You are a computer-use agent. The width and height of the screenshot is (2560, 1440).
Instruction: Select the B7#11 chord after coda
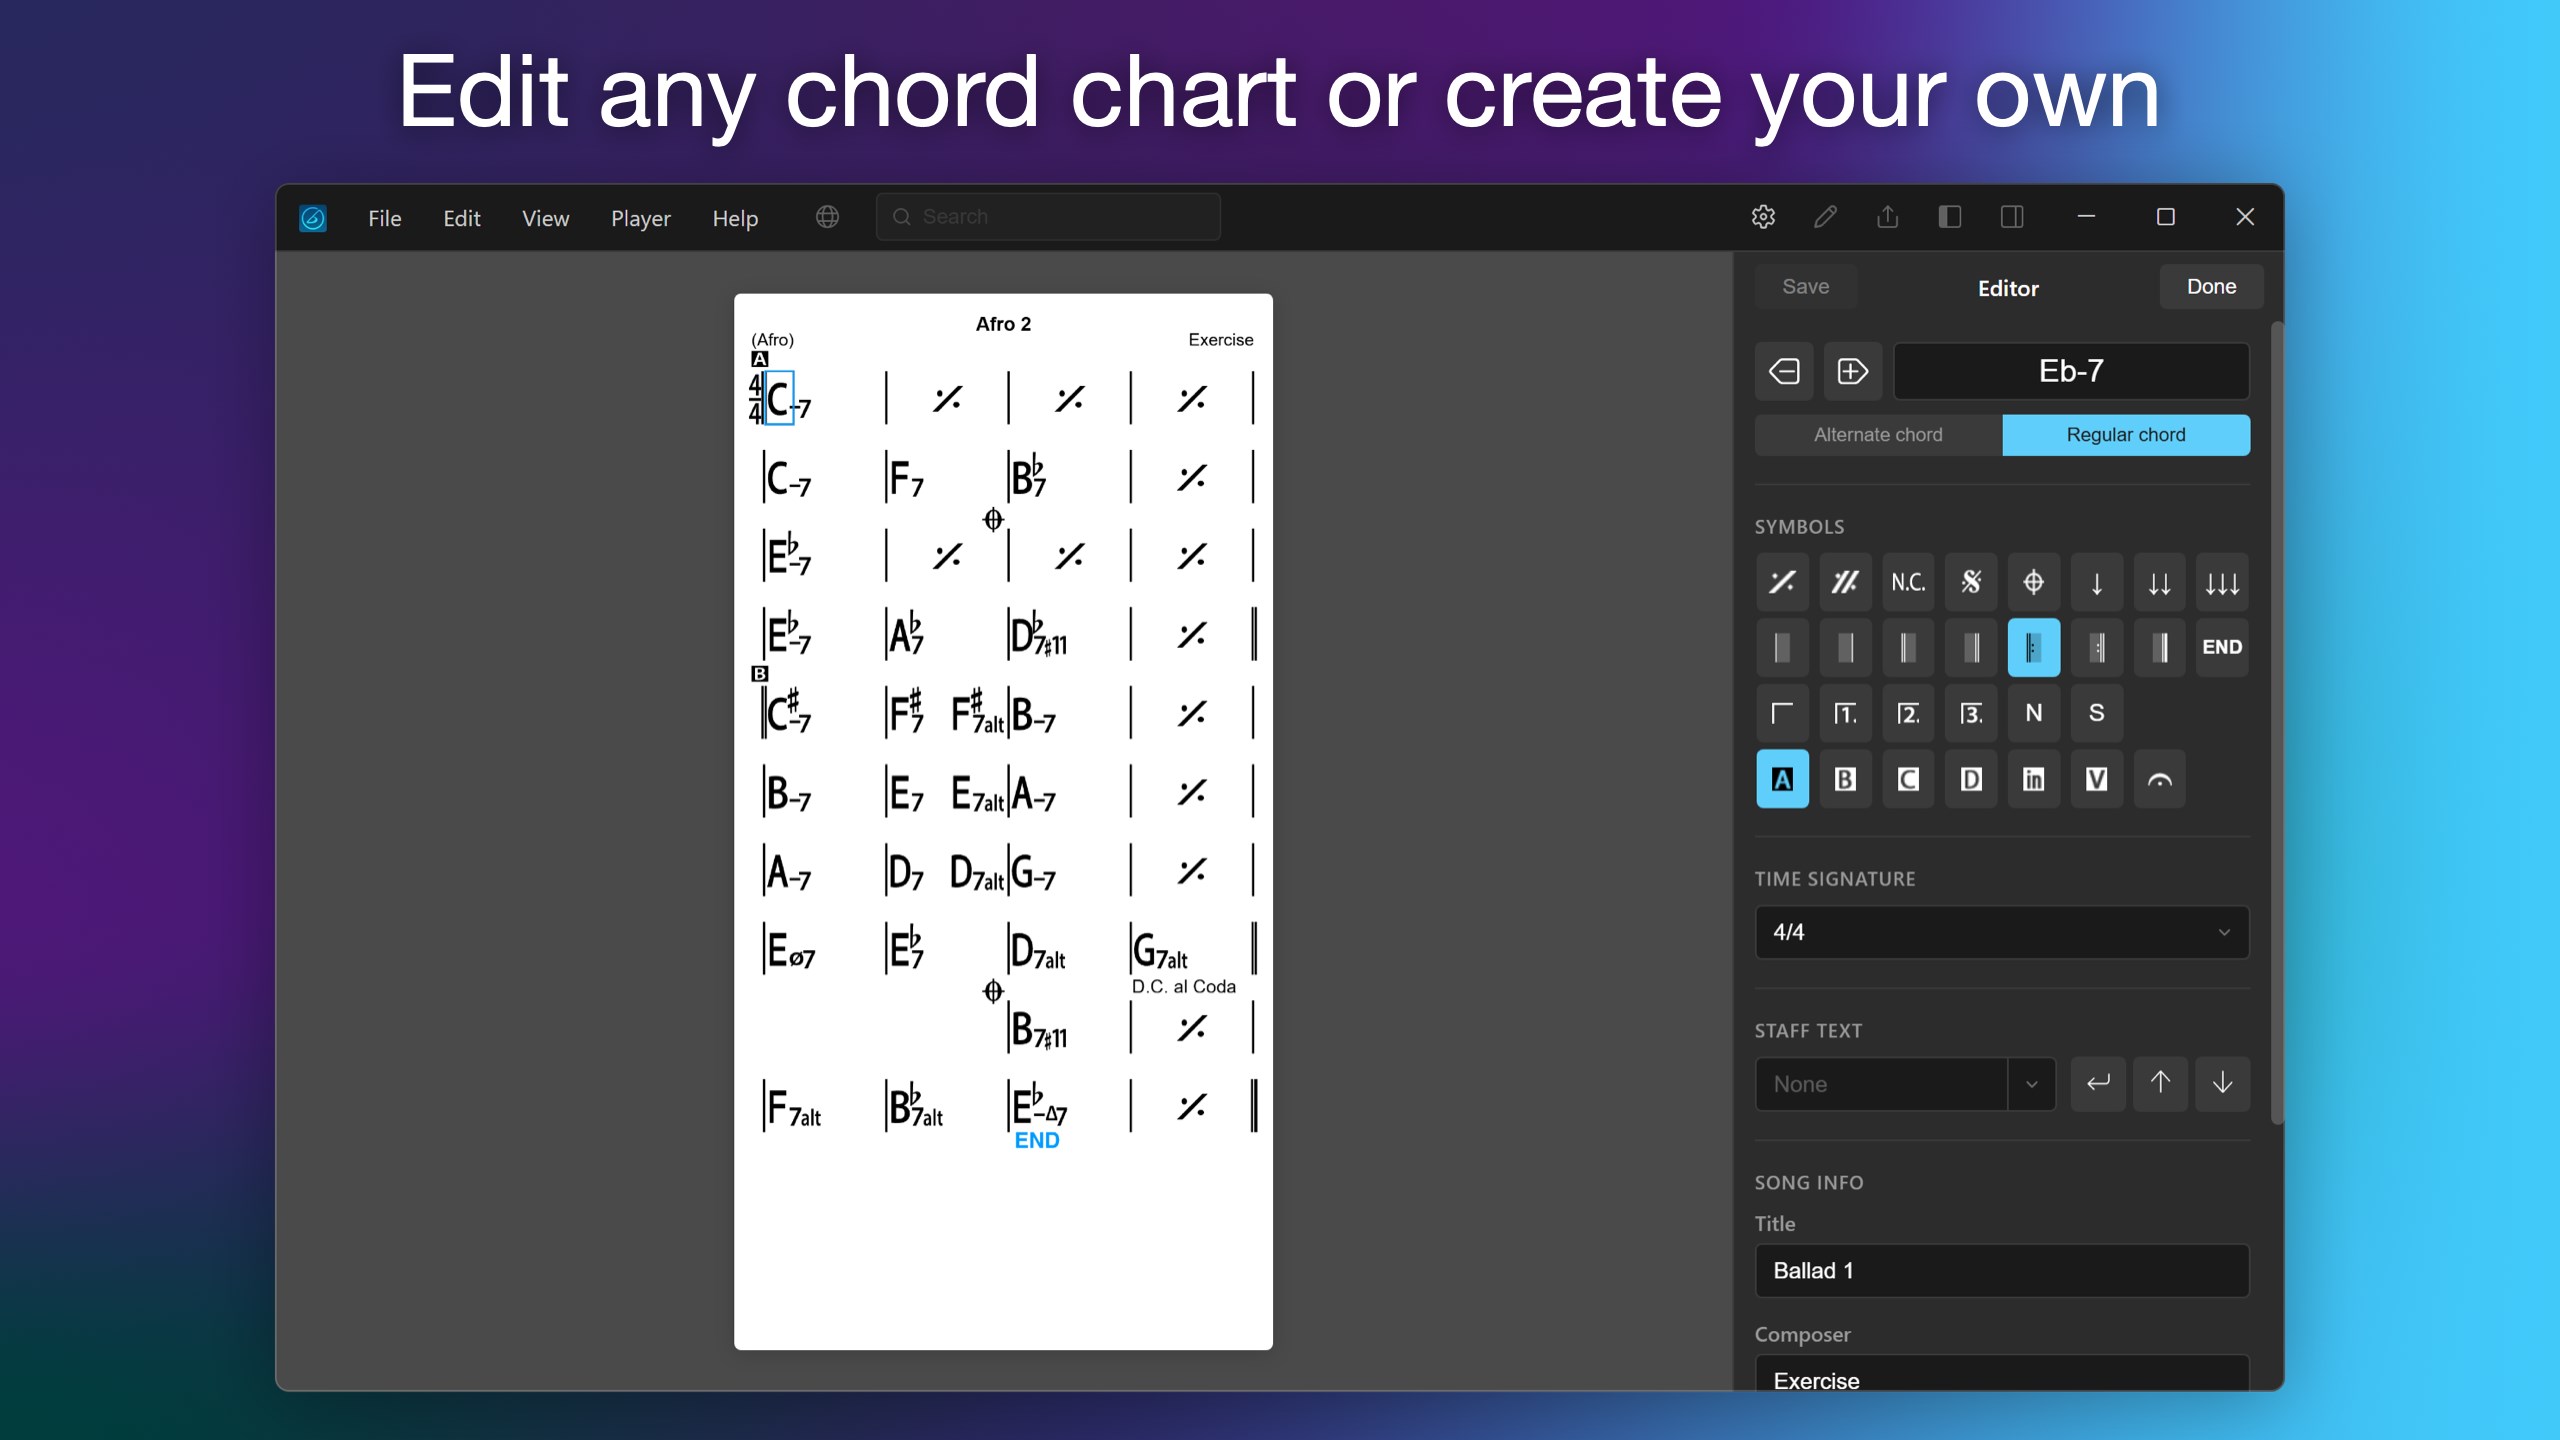[1039, 1029]
